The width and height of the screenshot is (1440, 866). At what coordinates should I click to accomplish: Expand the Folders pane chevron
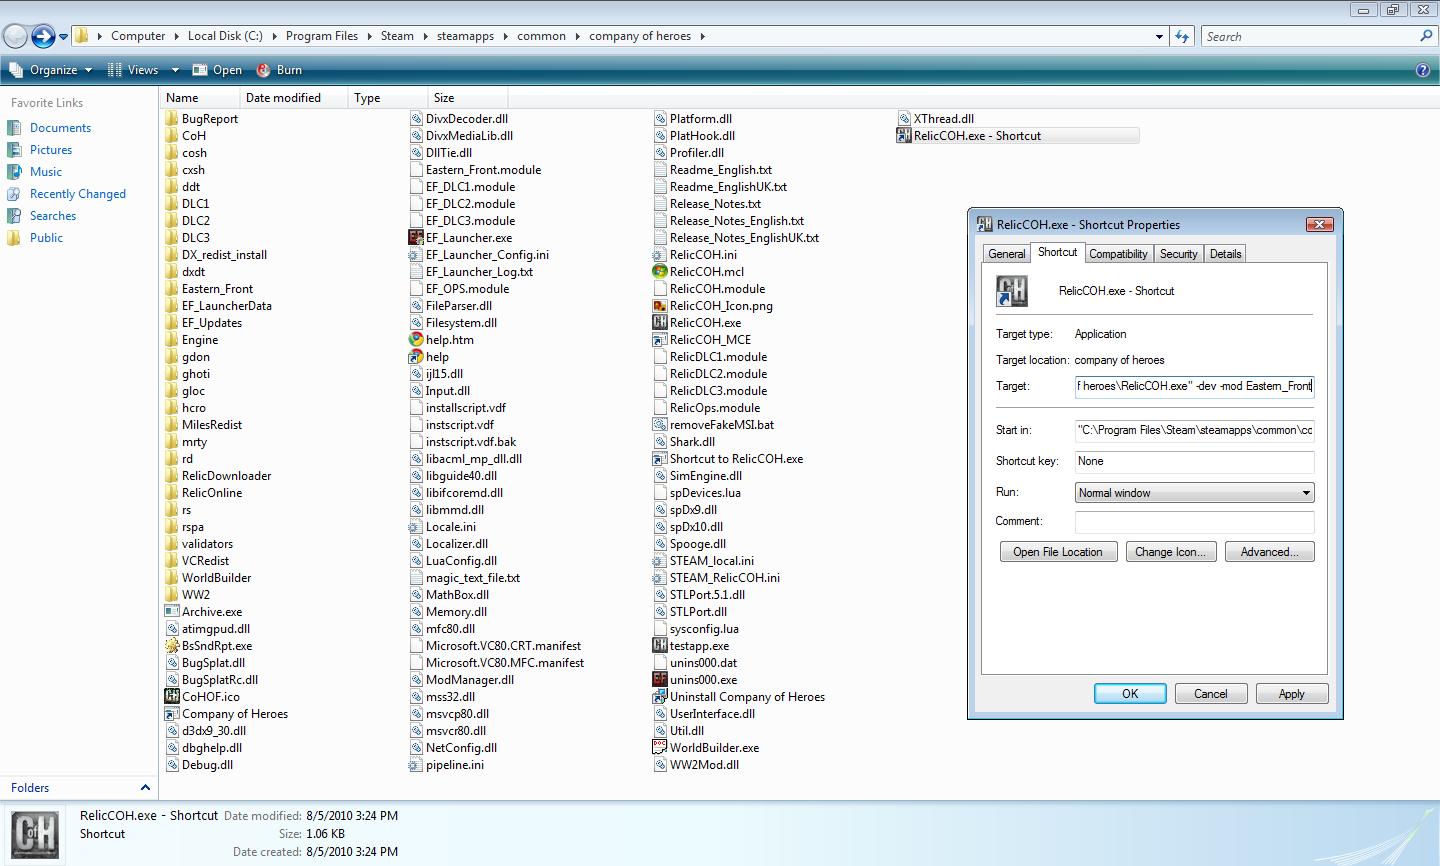[x=145, y=788]
